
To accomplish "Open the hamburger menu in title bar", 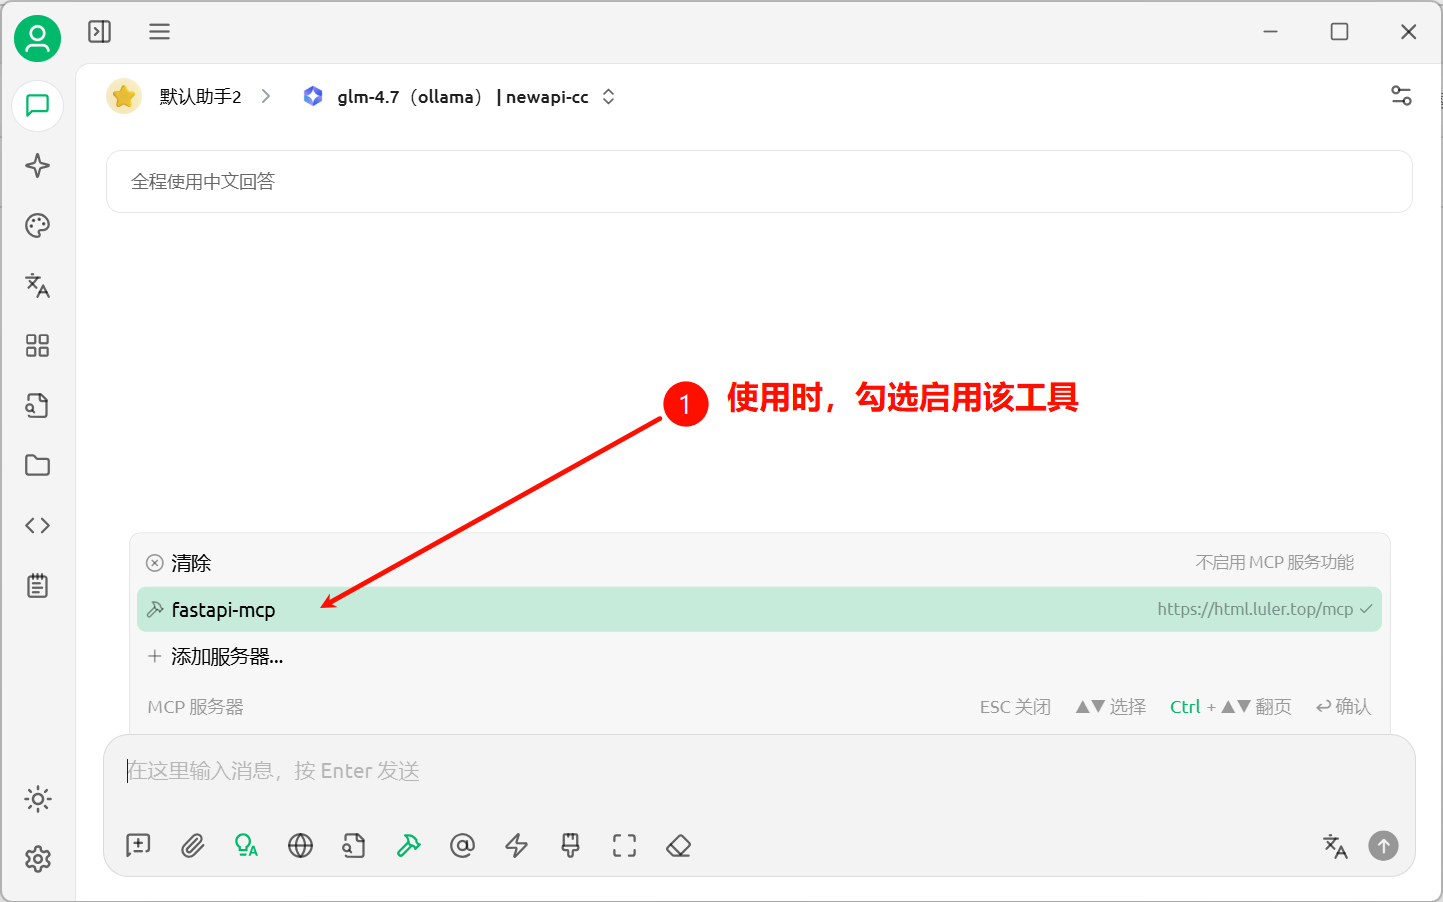I will (159, 32).
